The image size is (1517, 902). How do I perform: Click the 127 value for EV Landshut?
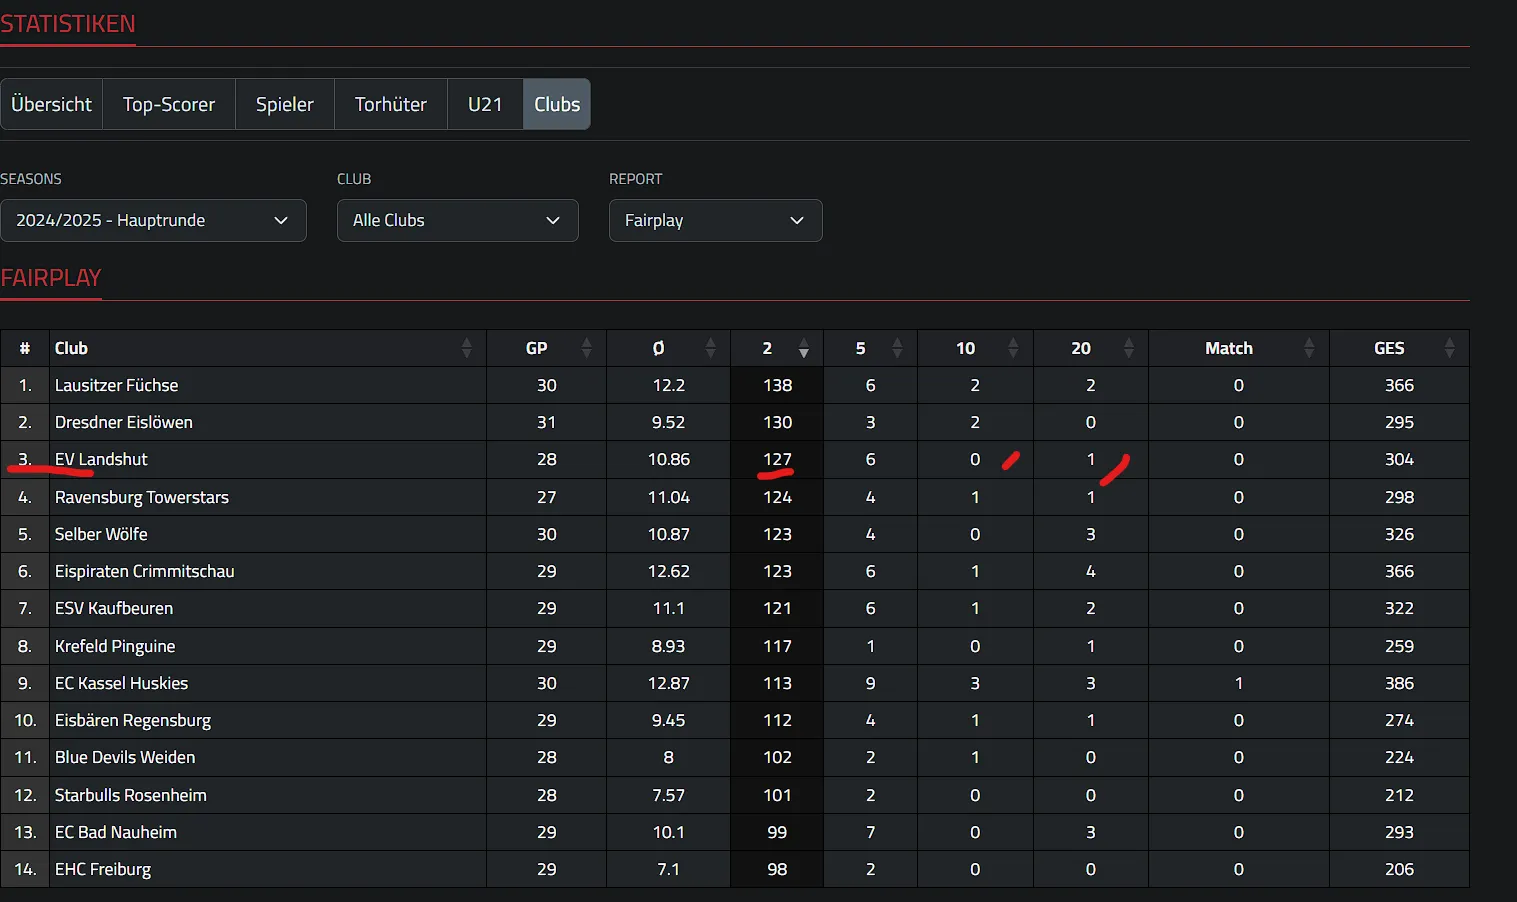(x=777, y=459)
